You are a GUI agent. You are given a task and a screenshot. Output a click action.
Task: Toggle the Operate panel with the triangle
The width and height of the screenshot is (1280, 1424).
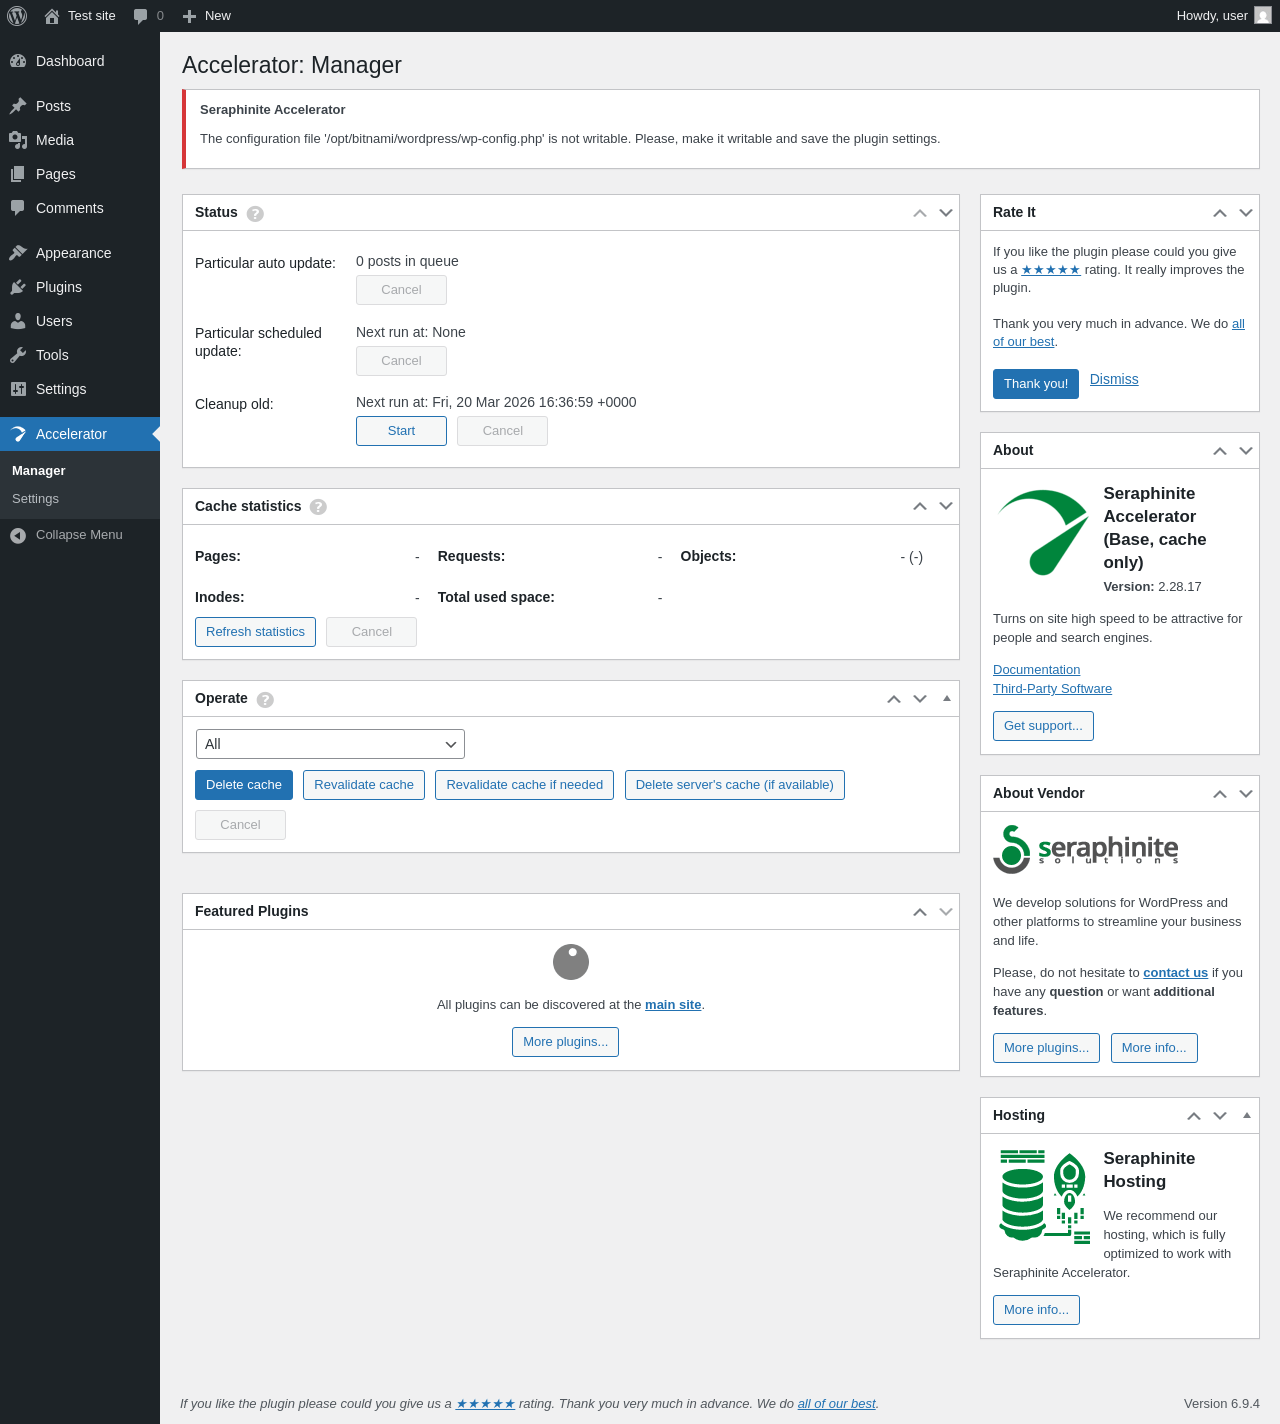click(x=947, y=699)
